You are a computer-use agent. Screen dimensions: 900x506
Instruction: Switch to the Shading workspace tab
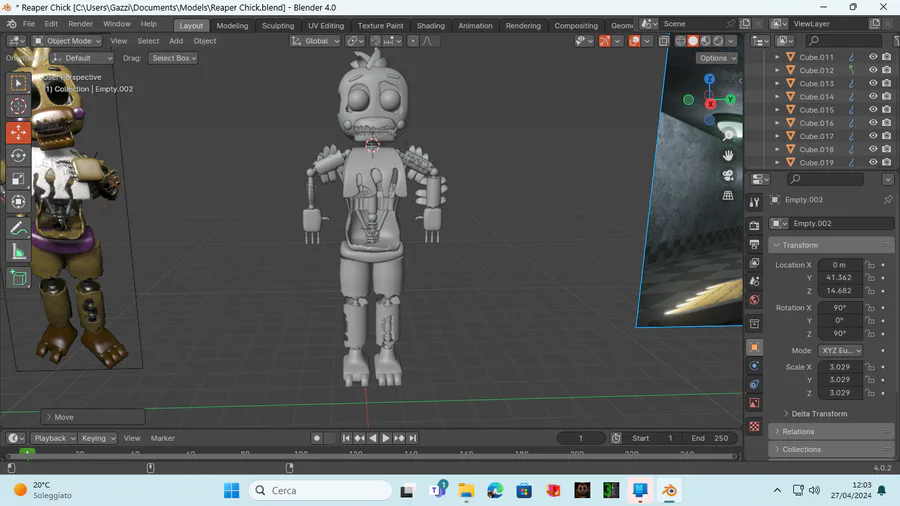click(430, 26)
